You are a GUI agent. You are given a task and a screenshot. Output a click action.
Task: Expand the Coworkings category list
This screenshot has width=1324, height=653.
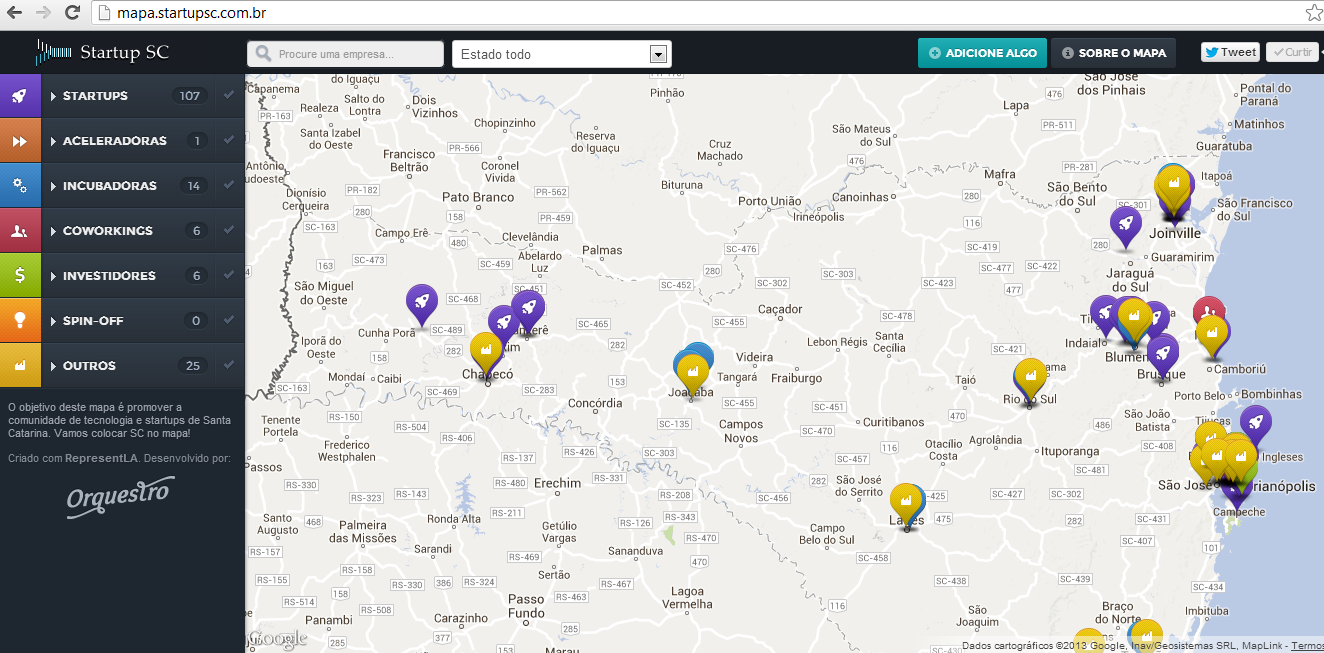coord(51,231)
